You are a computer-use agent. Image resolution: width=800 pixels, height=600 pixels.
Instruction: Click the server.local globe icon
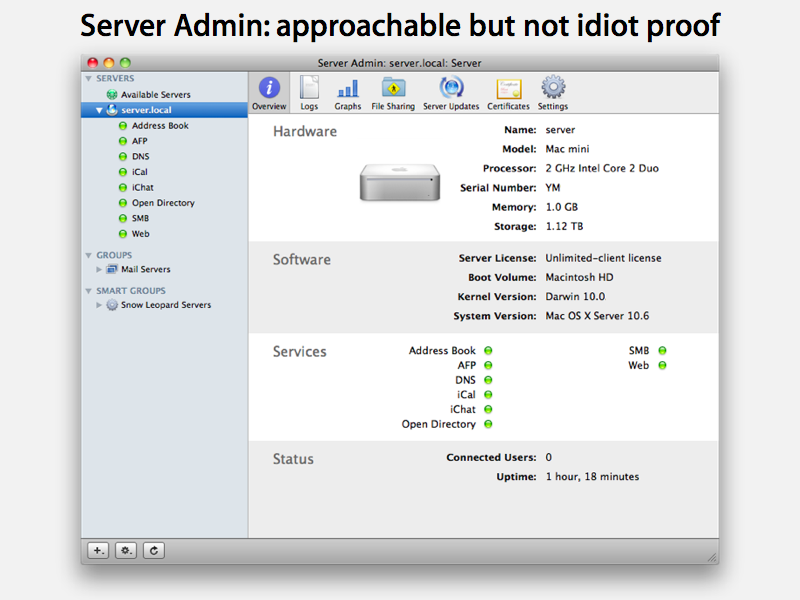112,110
